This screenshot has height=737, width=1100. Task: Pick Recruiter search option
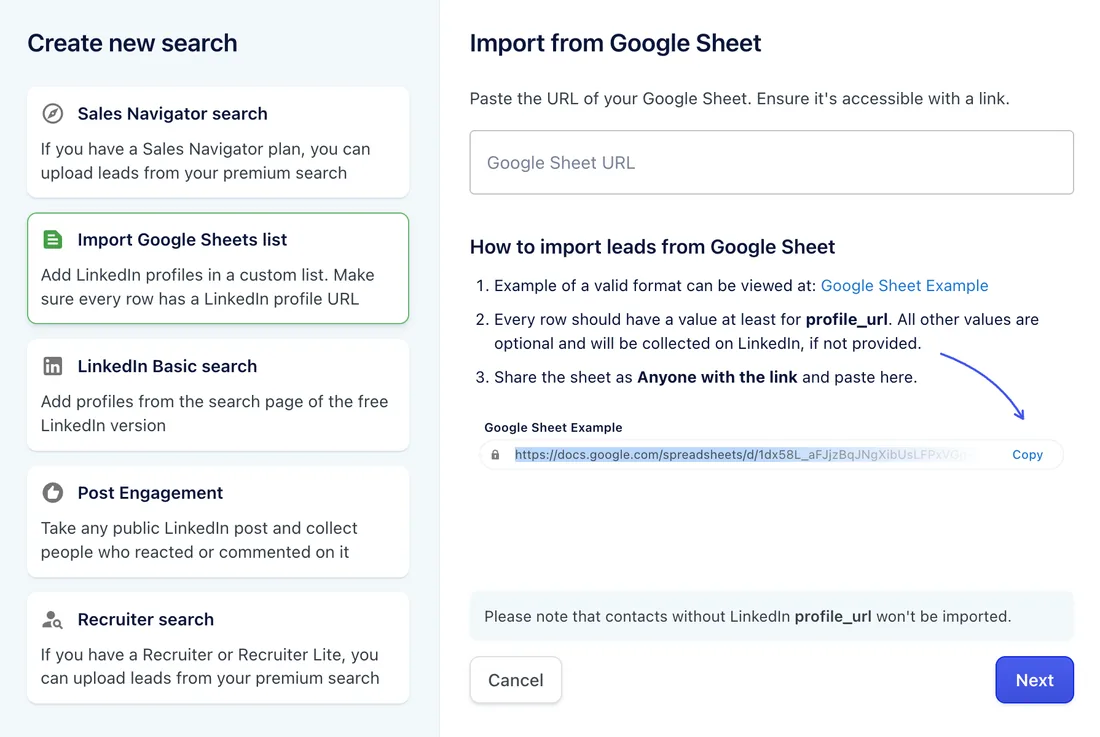coord(218,648)
